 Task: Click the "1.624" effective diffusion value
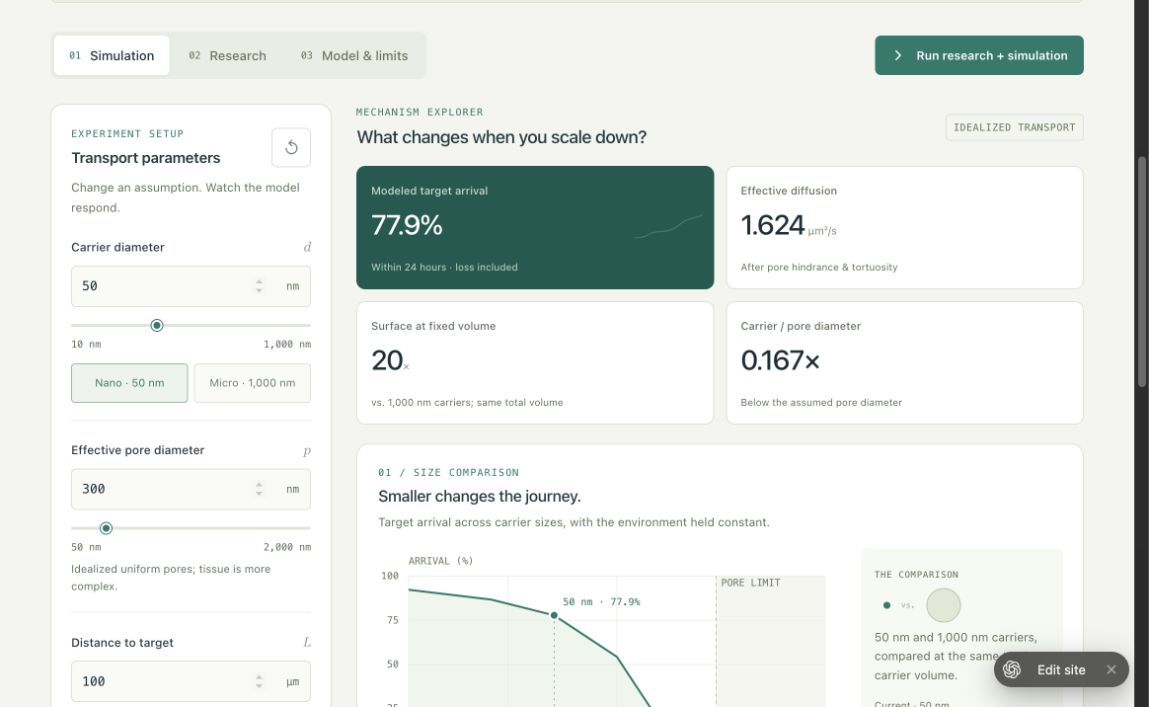point(772,225)
